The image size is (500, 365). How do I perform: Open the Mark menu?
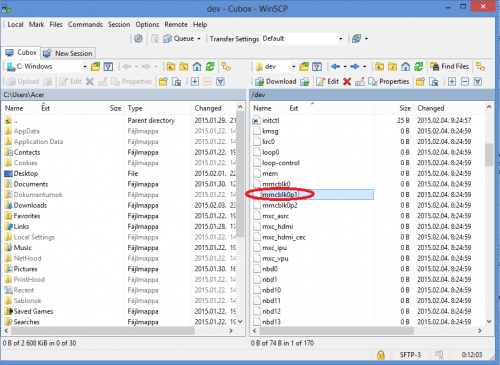click(x=36, y=25)
